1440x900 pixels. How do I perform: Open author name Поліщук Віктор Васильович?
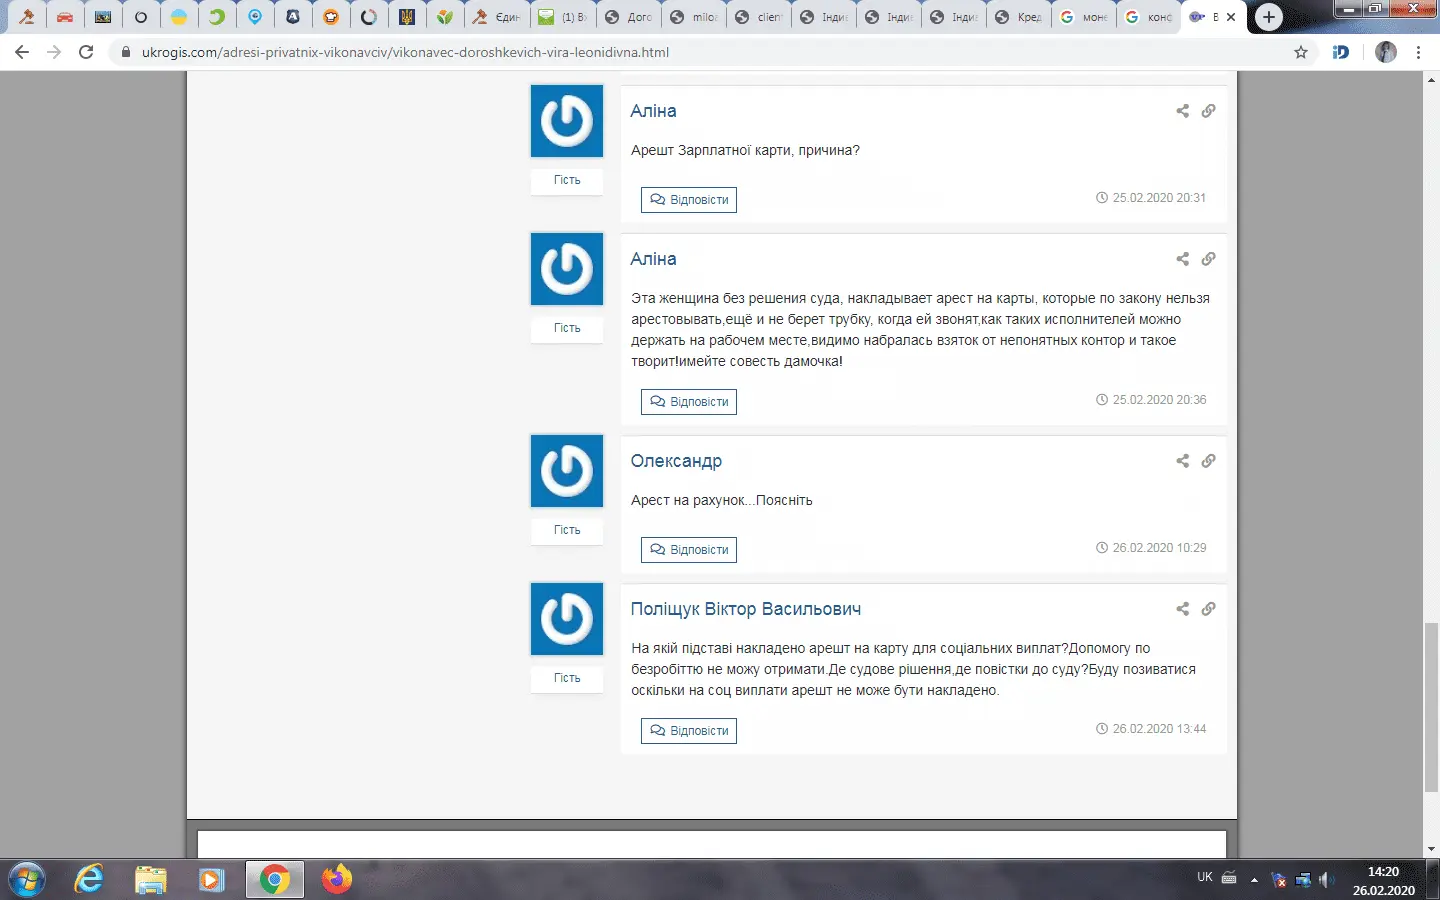[x=745, y=609]
